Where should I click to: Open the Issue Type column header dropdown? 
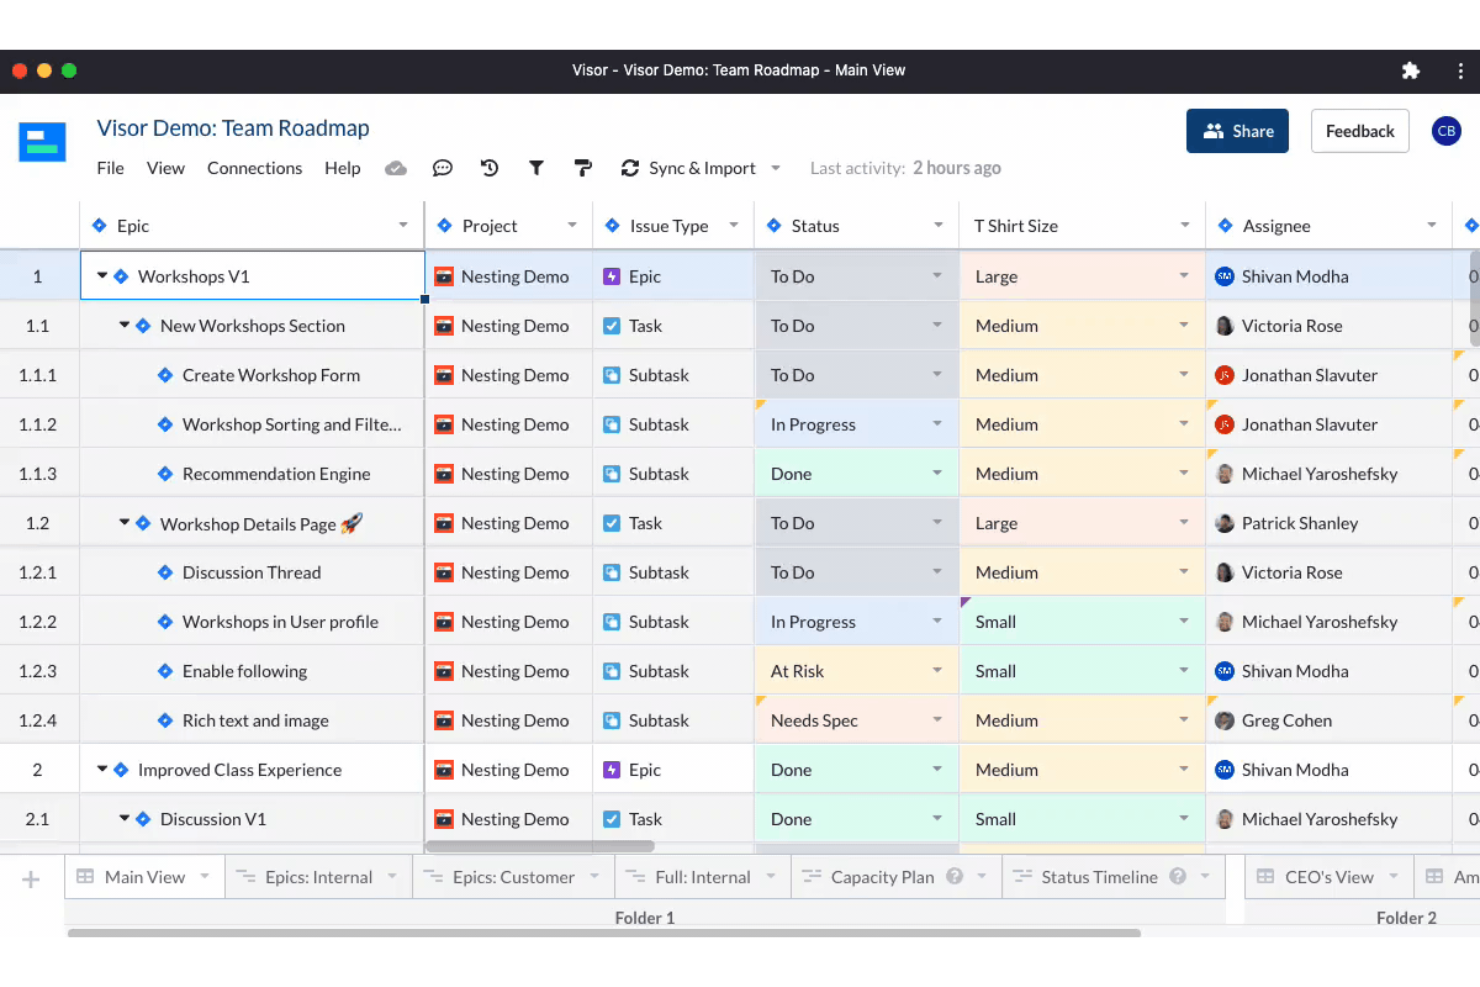[x=733, y=225]
